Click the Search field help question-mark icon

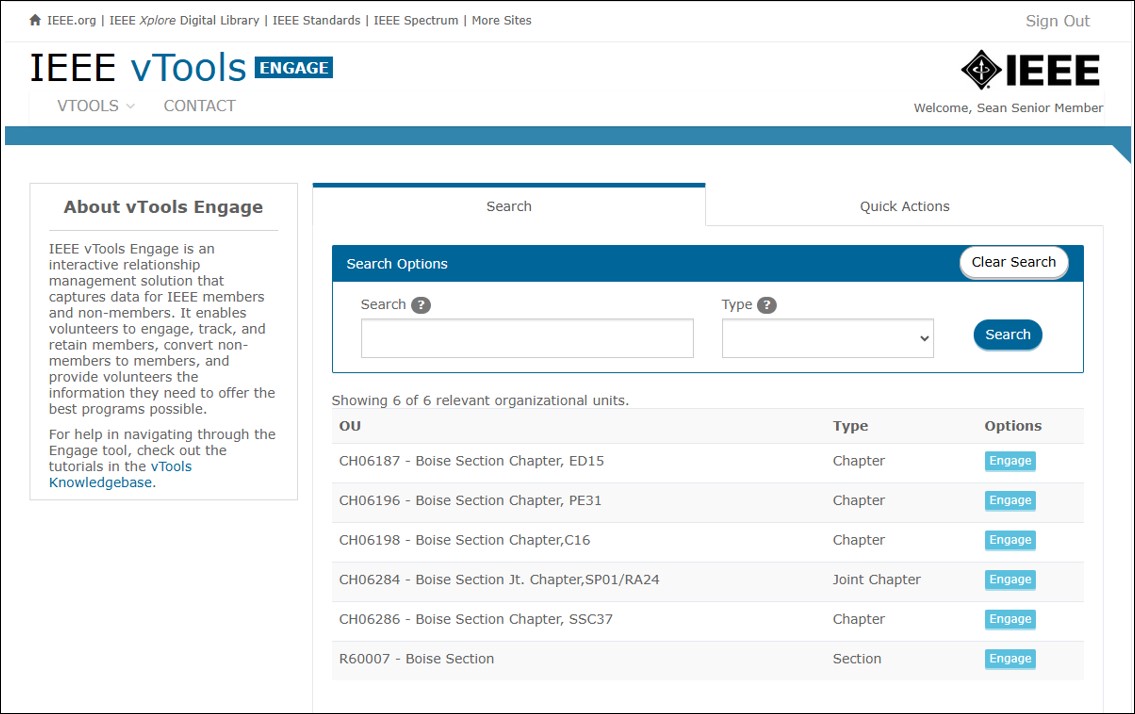421,305
